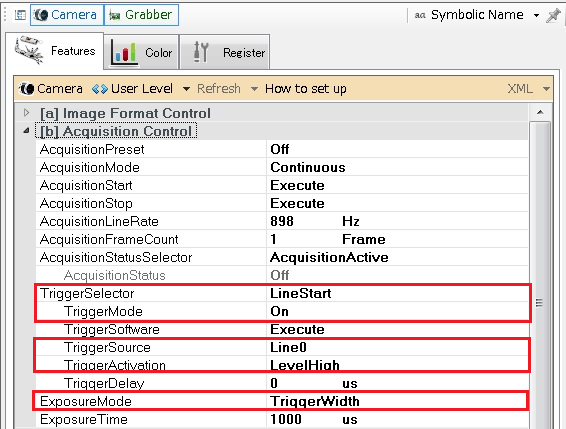Open the Color tab
The height and width of the screenshot is (429, 566).
click(142, 52)
